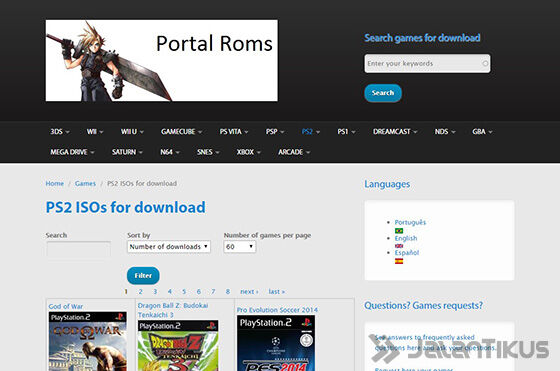This screenshot has width=560, height=371.
Task: Open the God of War title link
Action: pos(66,306)
